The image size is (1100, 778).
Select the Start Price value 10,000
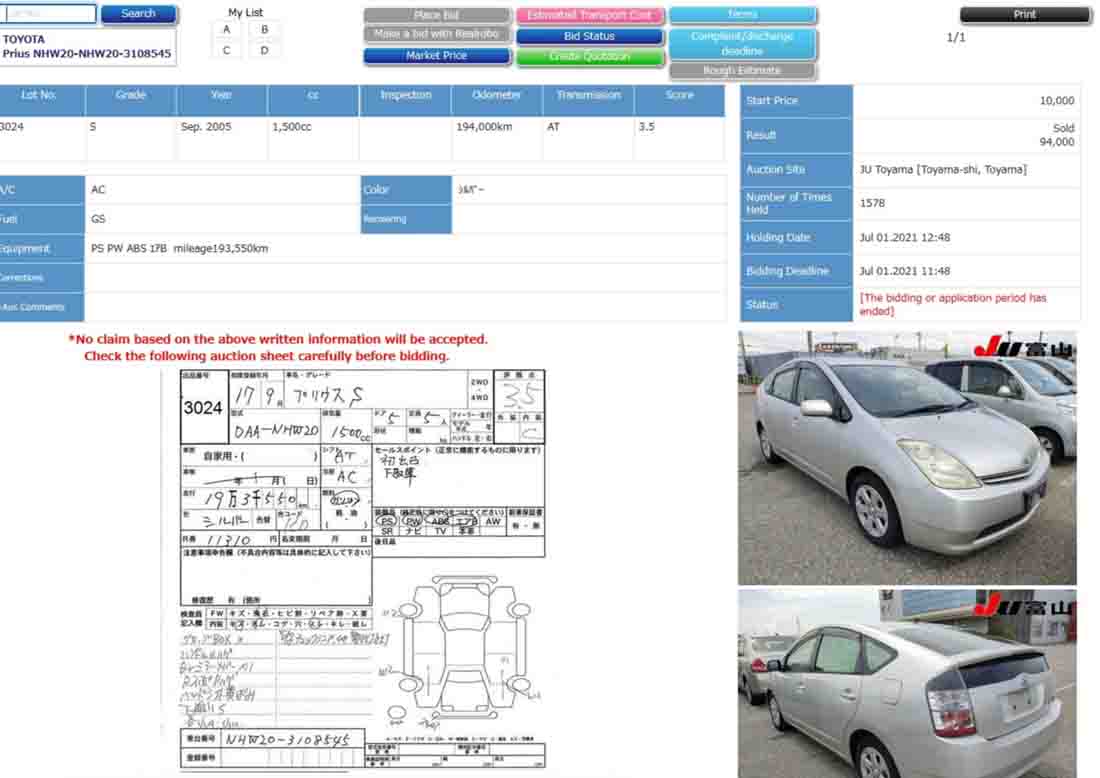(1057, 101)
